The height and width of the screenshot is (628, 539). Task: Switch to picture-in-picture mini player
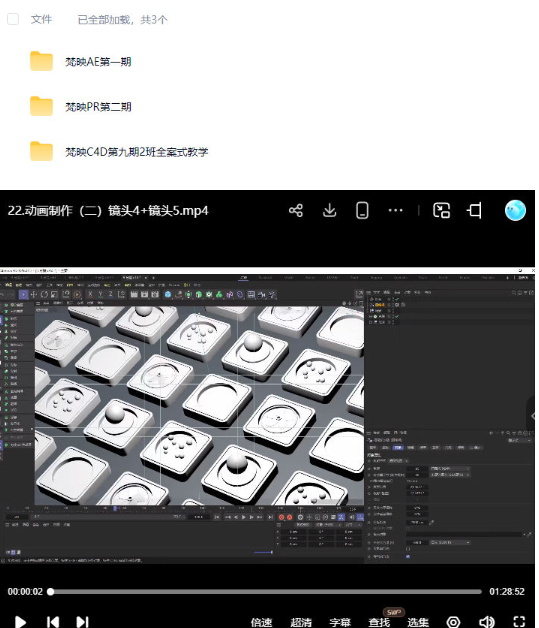click(441, 210)
